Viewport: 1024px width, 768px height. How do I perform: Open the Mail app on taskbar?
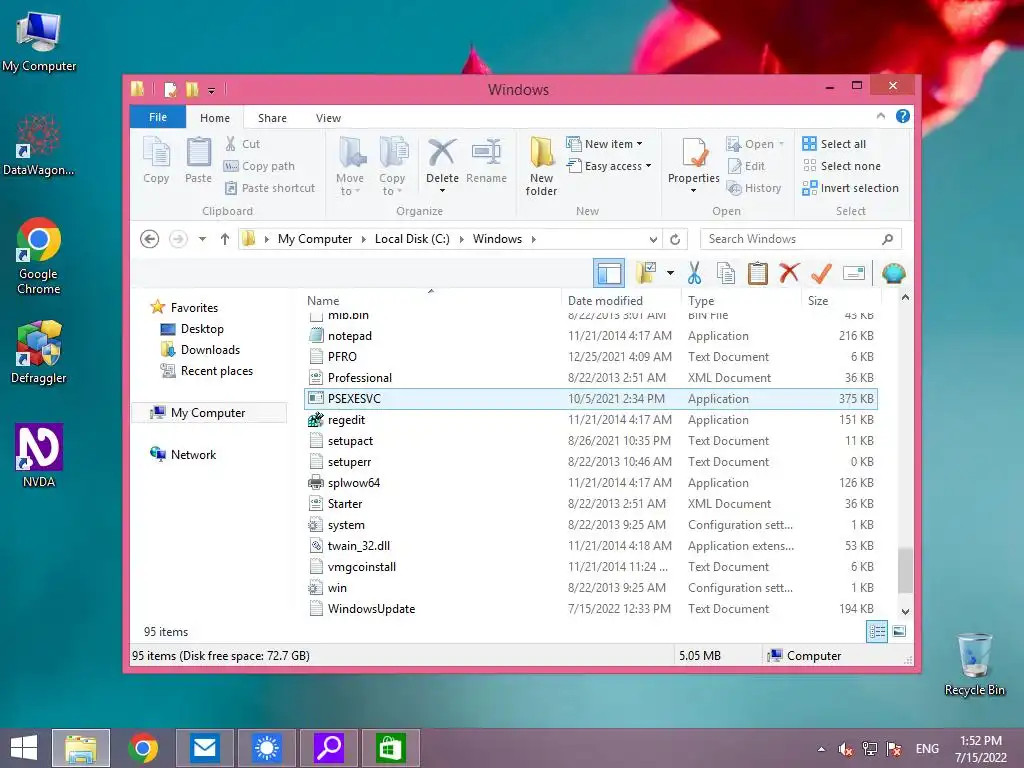click(204, 748)
